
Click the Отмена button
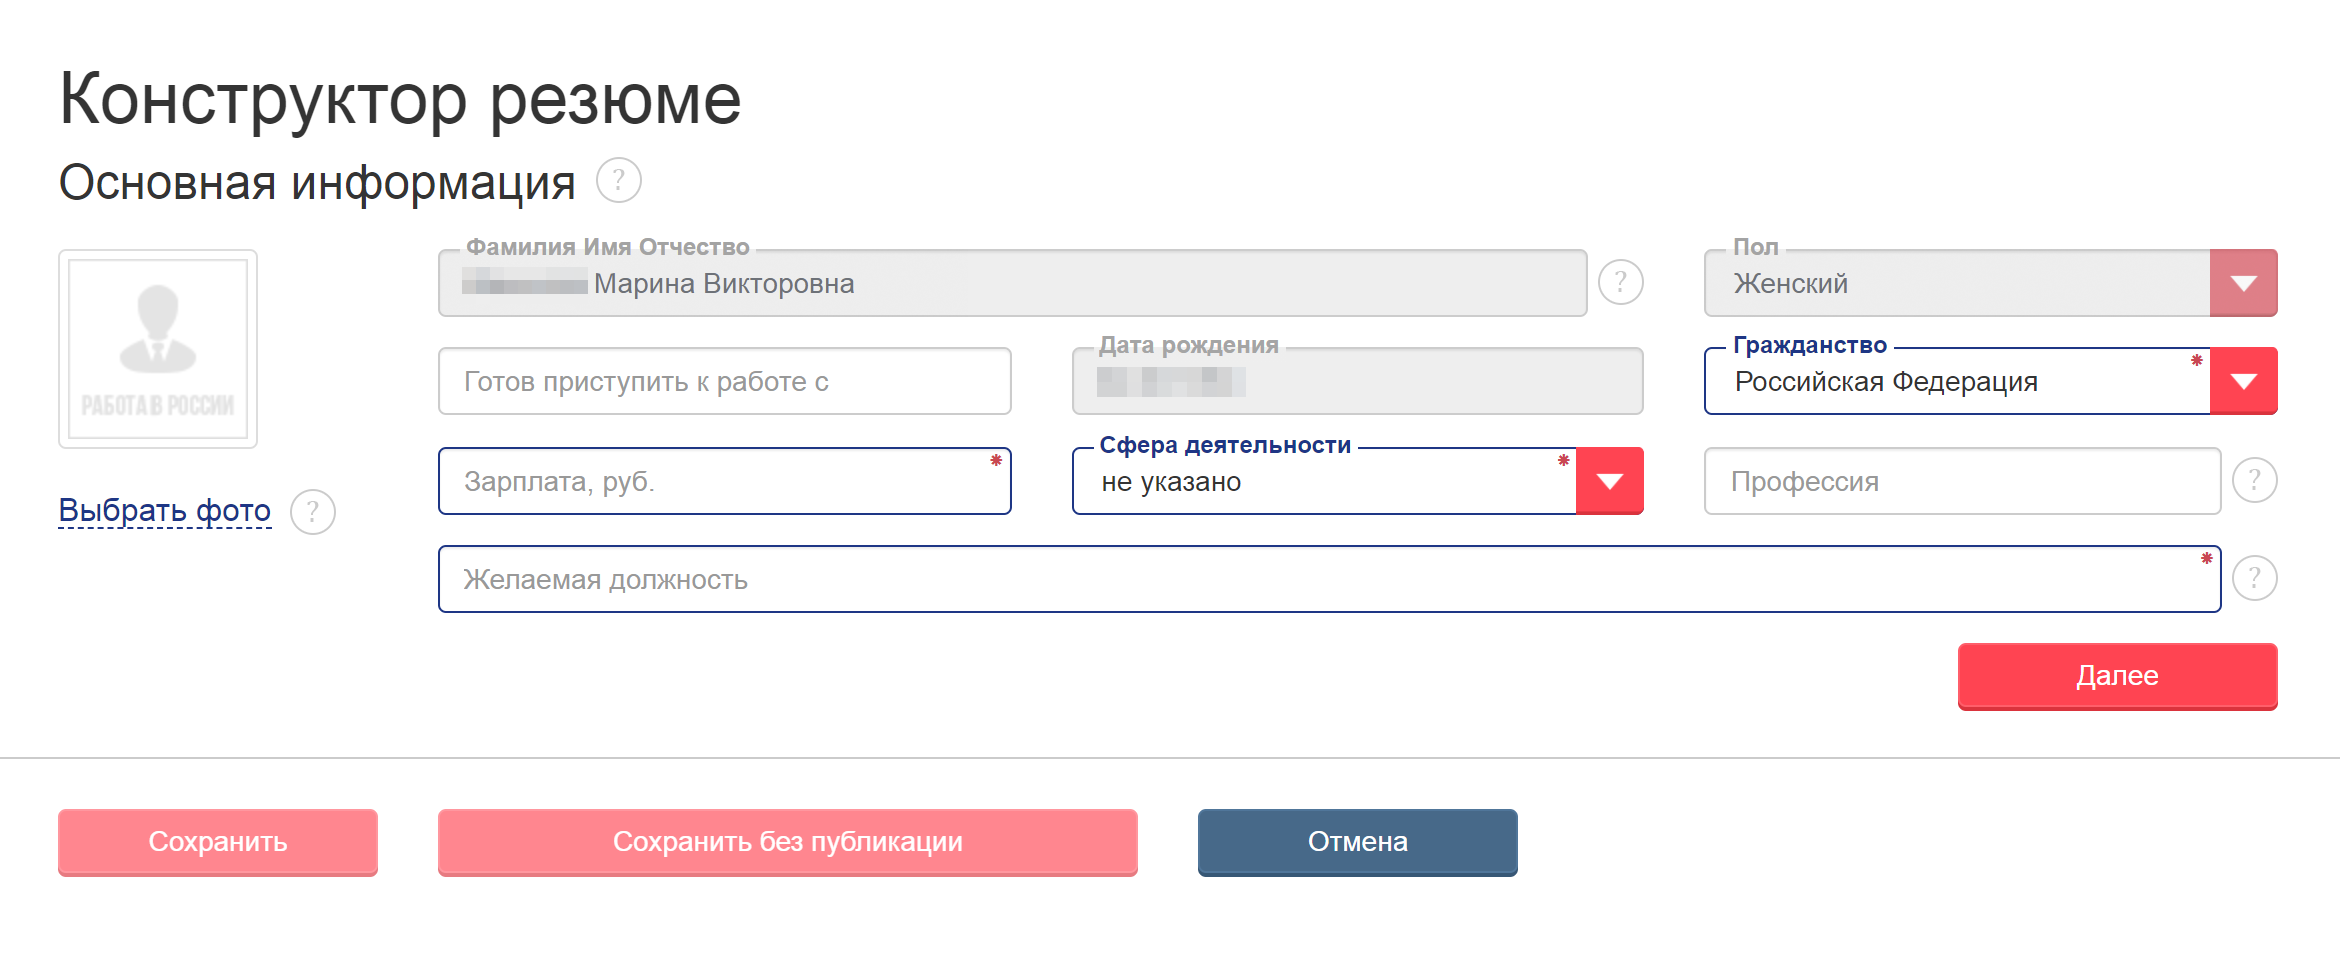pos(1357,843)
